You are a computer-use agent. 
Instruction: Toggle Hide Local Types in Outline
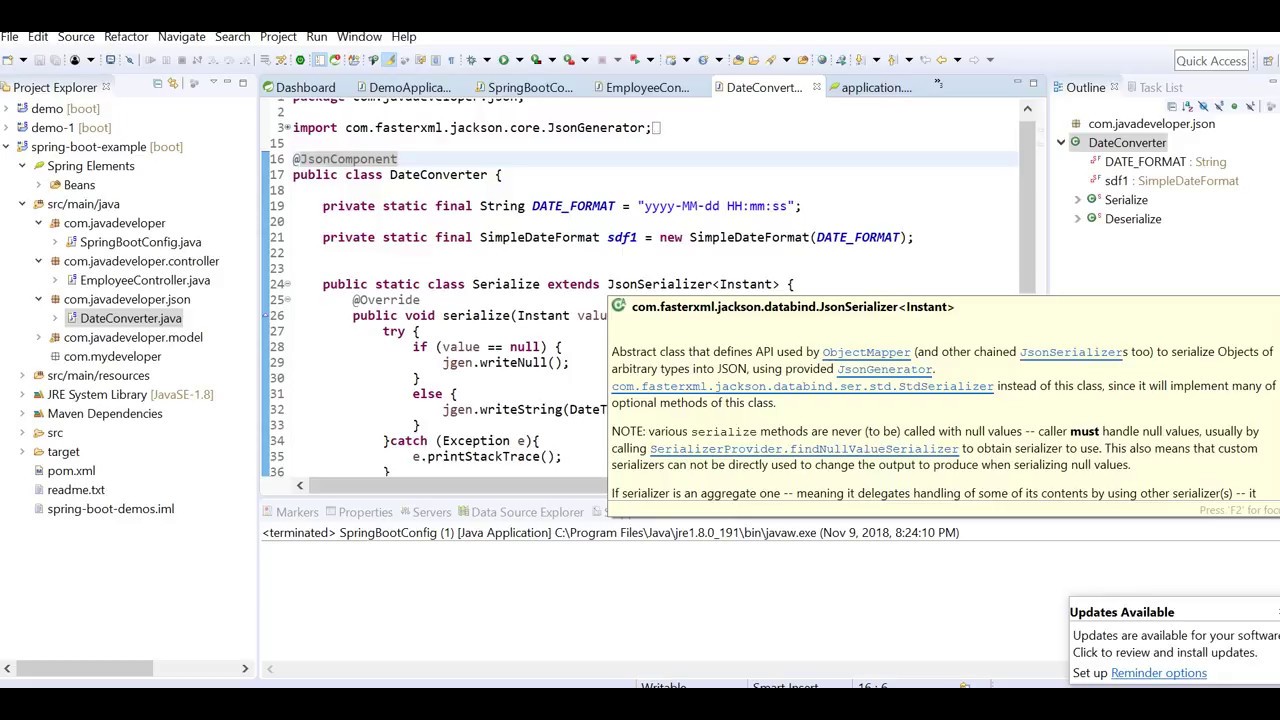point(1250,106)
